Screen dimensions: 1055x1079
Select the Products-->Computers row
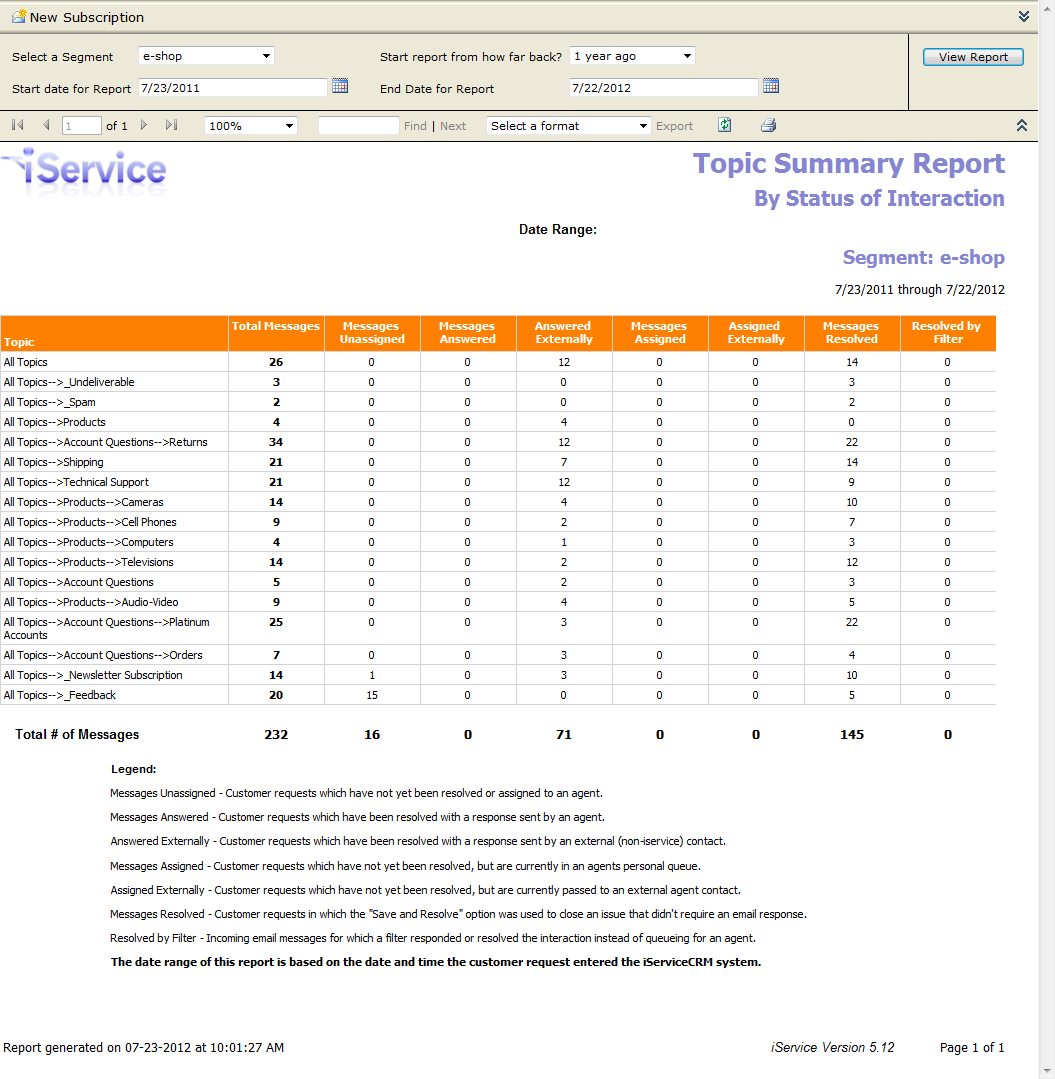pos(498,542)
